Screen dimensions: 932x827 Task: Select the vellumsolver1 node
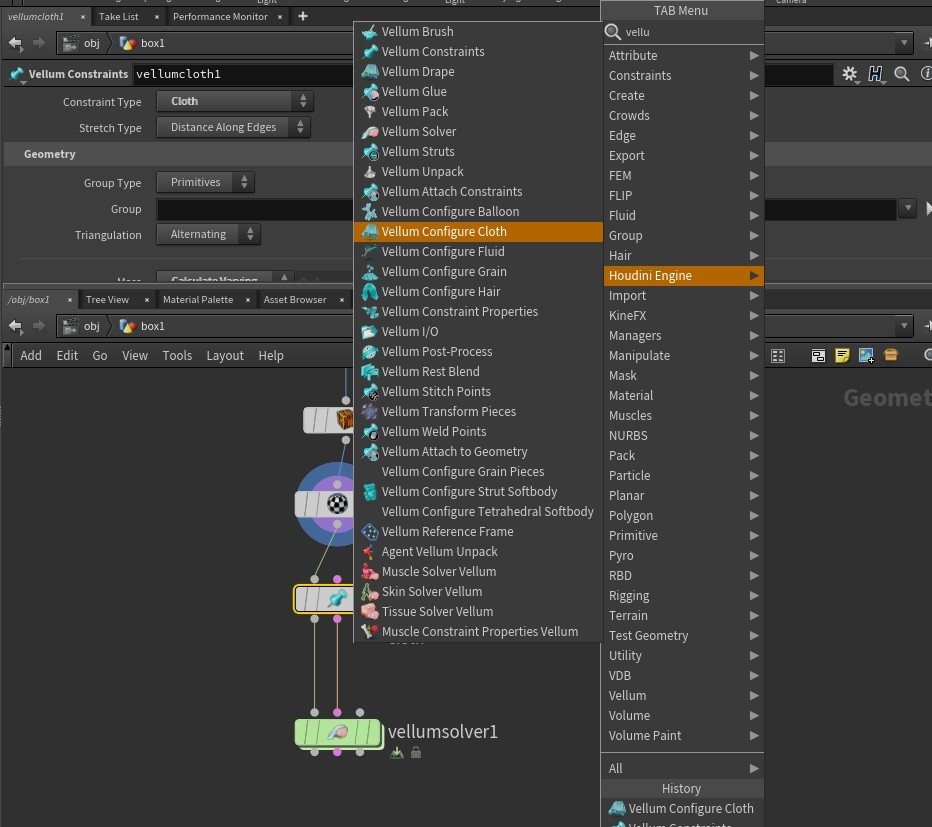[x=338, y=732]
